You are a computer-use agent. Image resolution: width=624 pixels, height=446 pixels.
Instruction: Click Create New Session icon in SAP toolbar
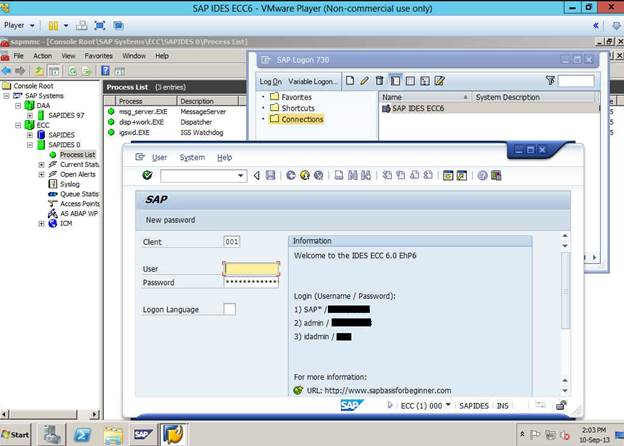pos(448,175)
